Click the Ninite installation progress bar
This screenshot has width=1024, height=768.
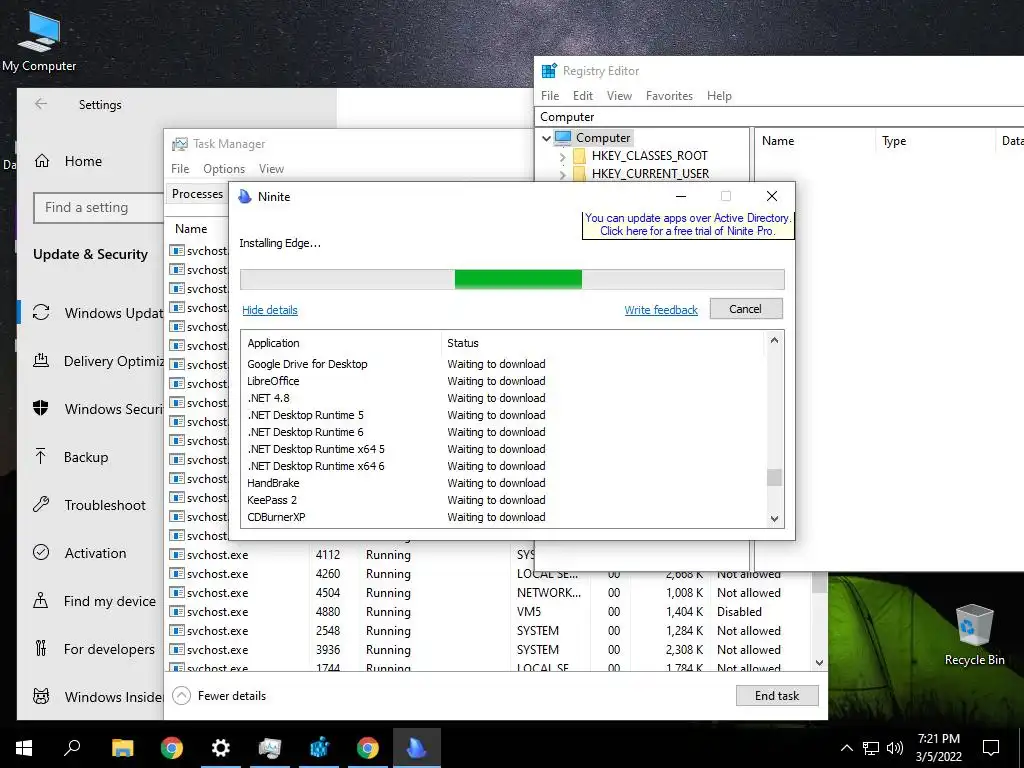(512, 280)
